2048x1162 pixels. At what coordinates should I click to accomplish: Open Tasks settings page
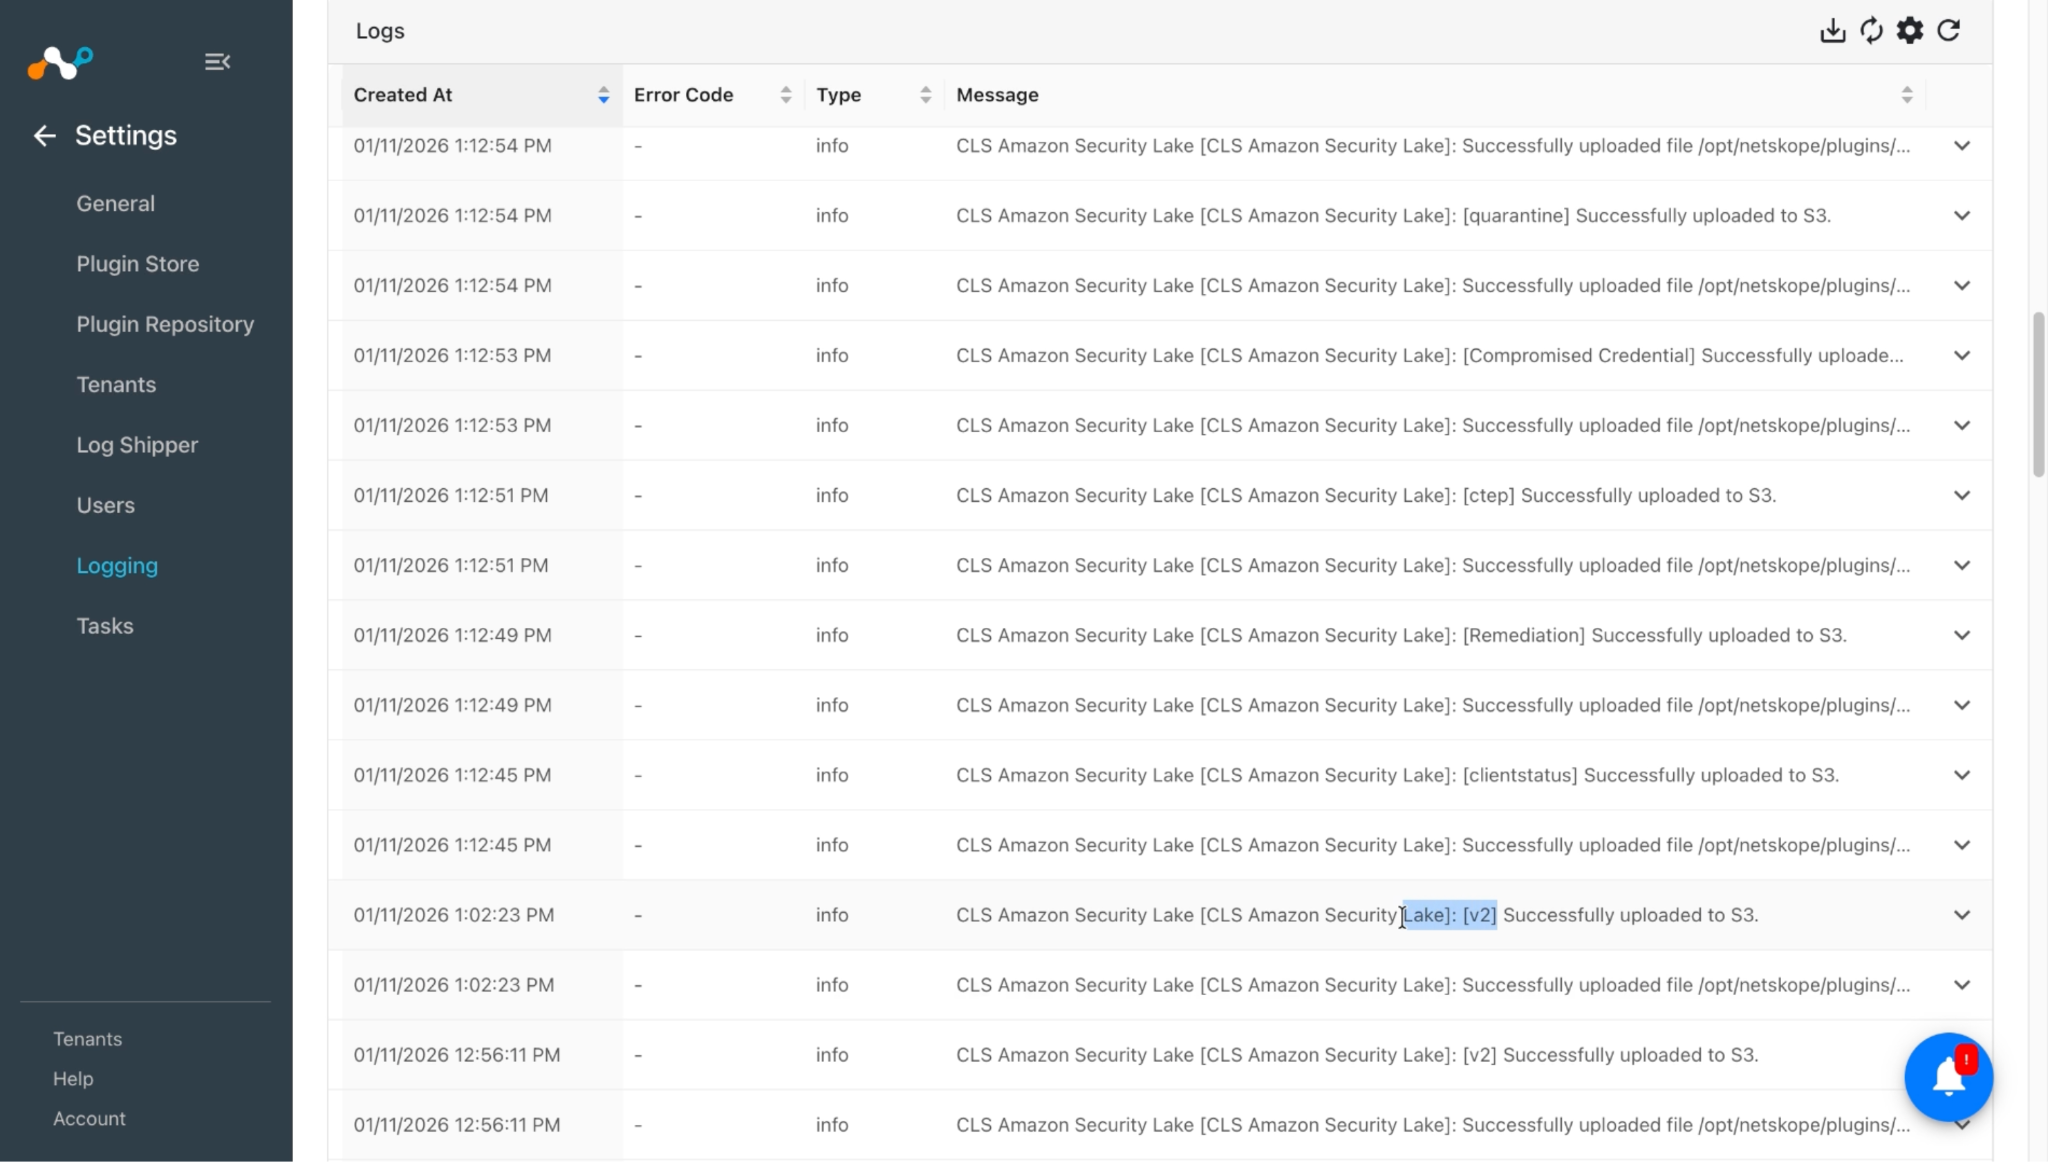105,626
